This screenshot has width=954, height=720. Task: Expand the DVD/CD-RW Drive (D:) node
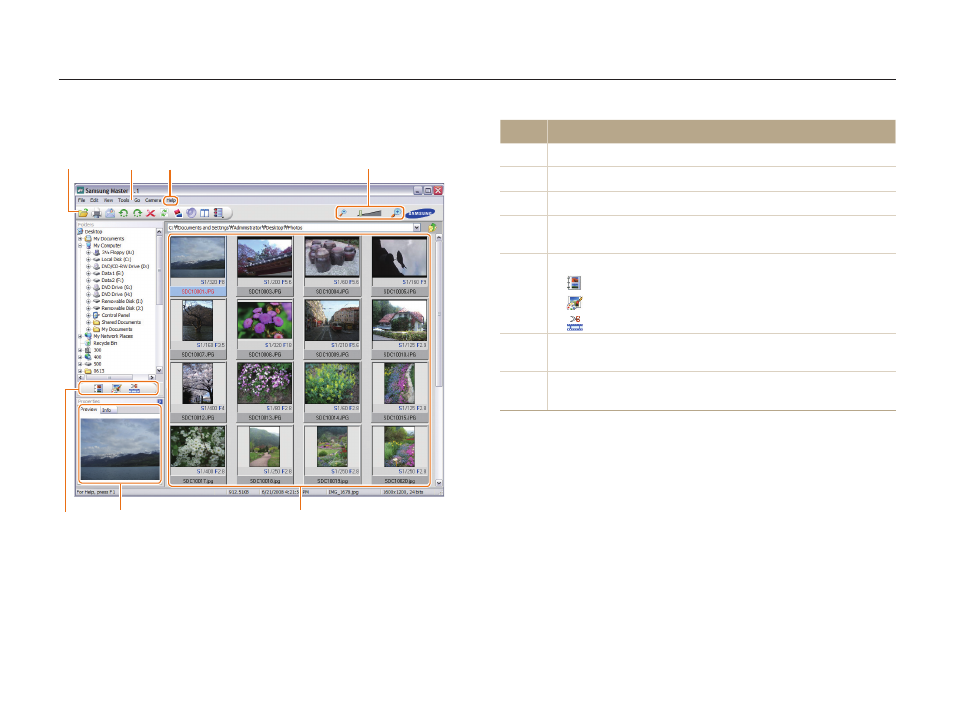[x=88, y=267]
